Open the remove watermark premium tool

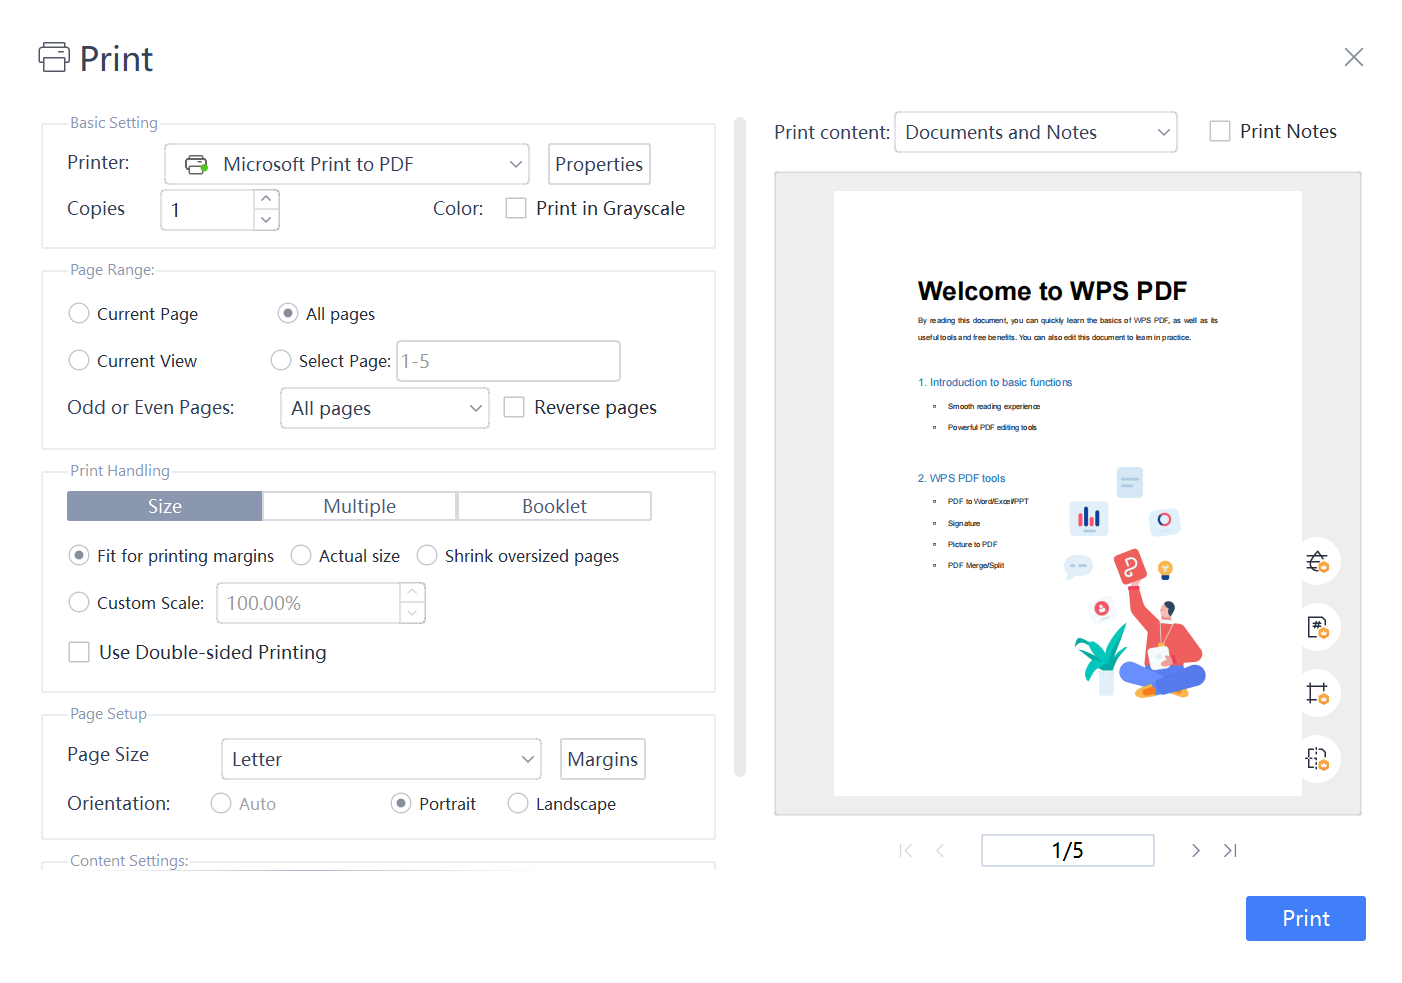[1318, 561]
